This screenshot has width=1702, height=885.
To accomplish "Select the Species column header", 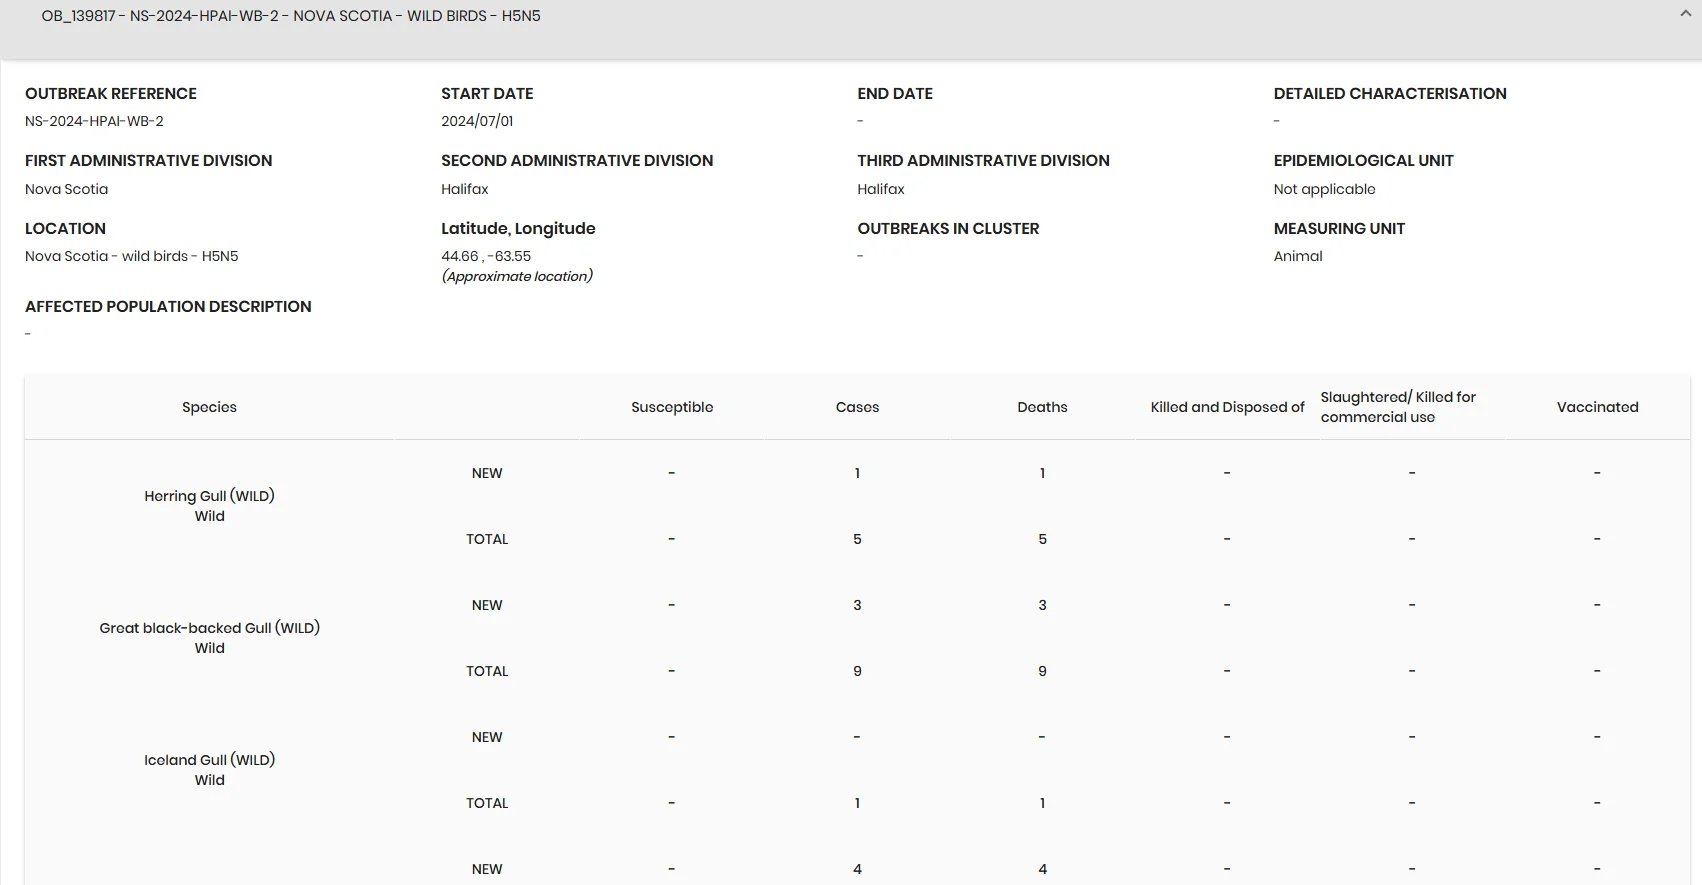I will point(209,407).
